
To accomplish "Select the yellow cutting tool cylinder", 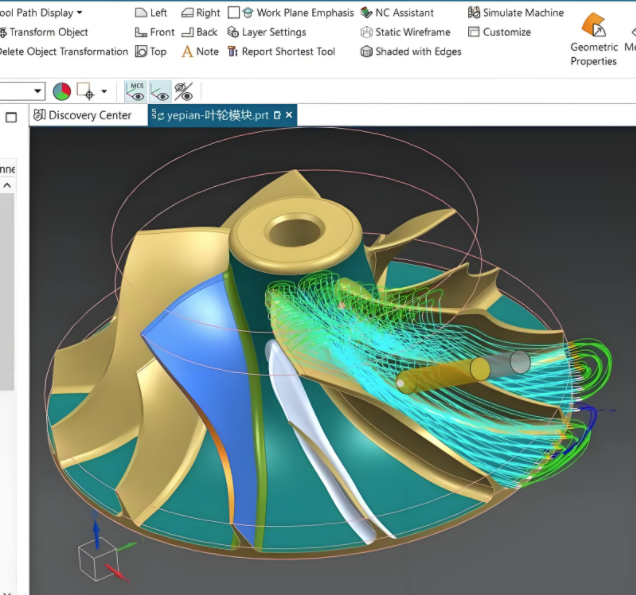I will (443, 376).
